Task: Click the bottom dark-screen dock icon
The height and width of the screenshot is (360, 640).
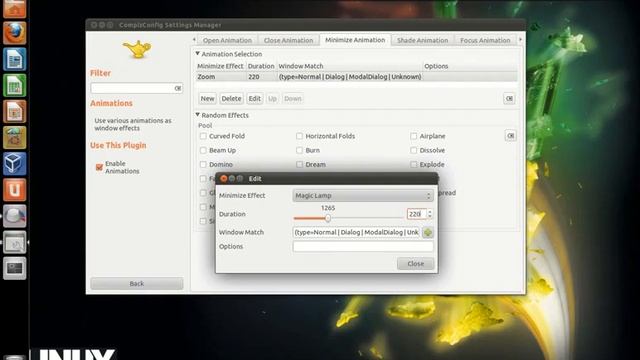Action: click(x=15, y=268)
